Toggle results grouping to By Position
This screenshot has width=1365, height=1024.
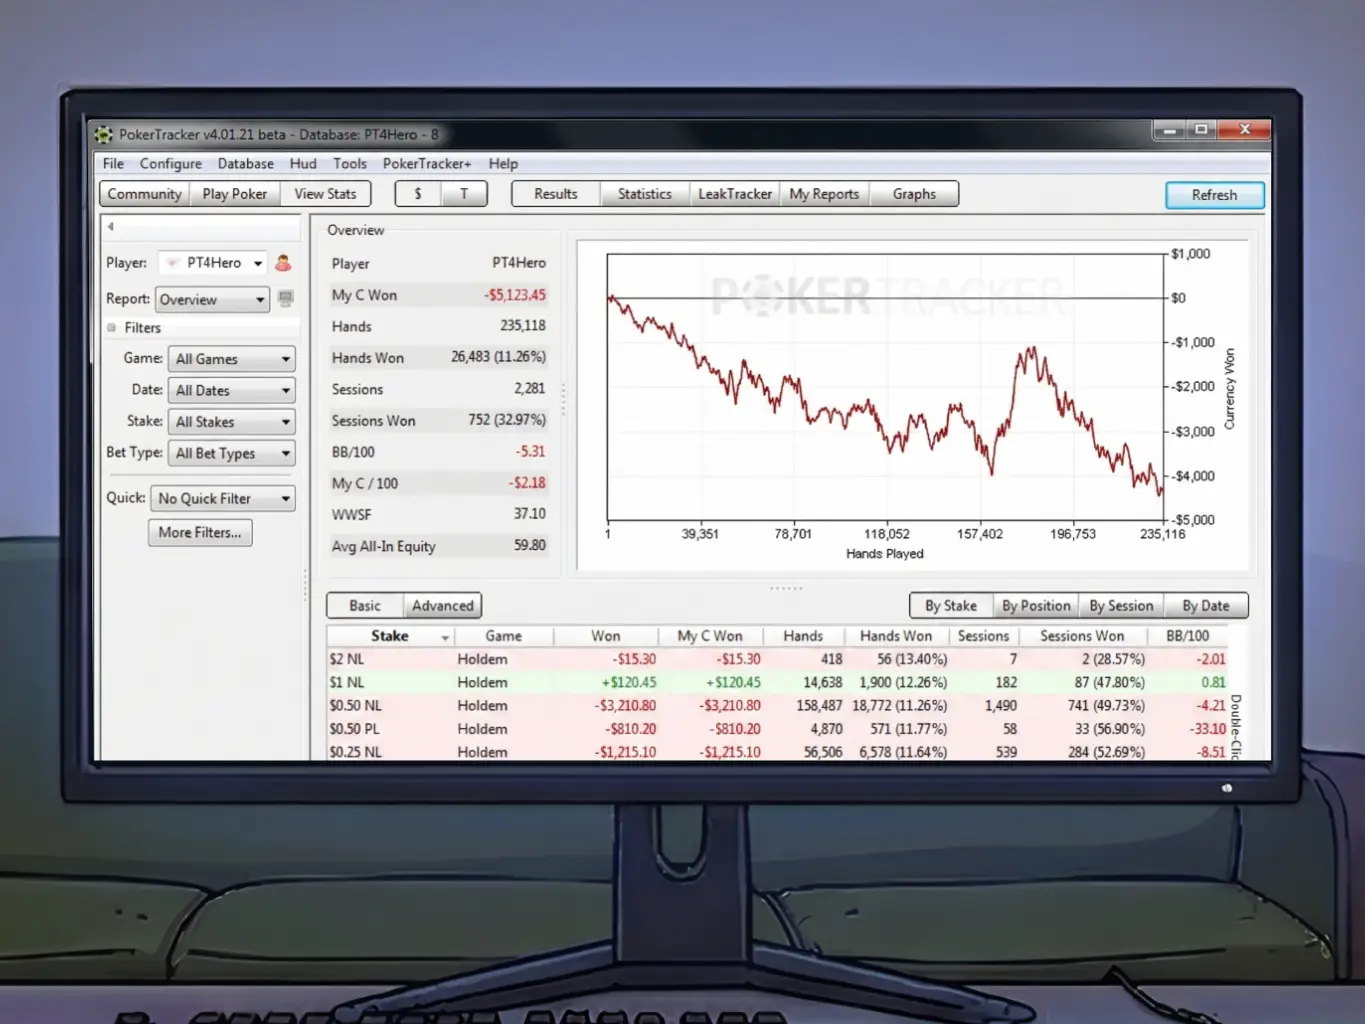(x=1036, y=605)
